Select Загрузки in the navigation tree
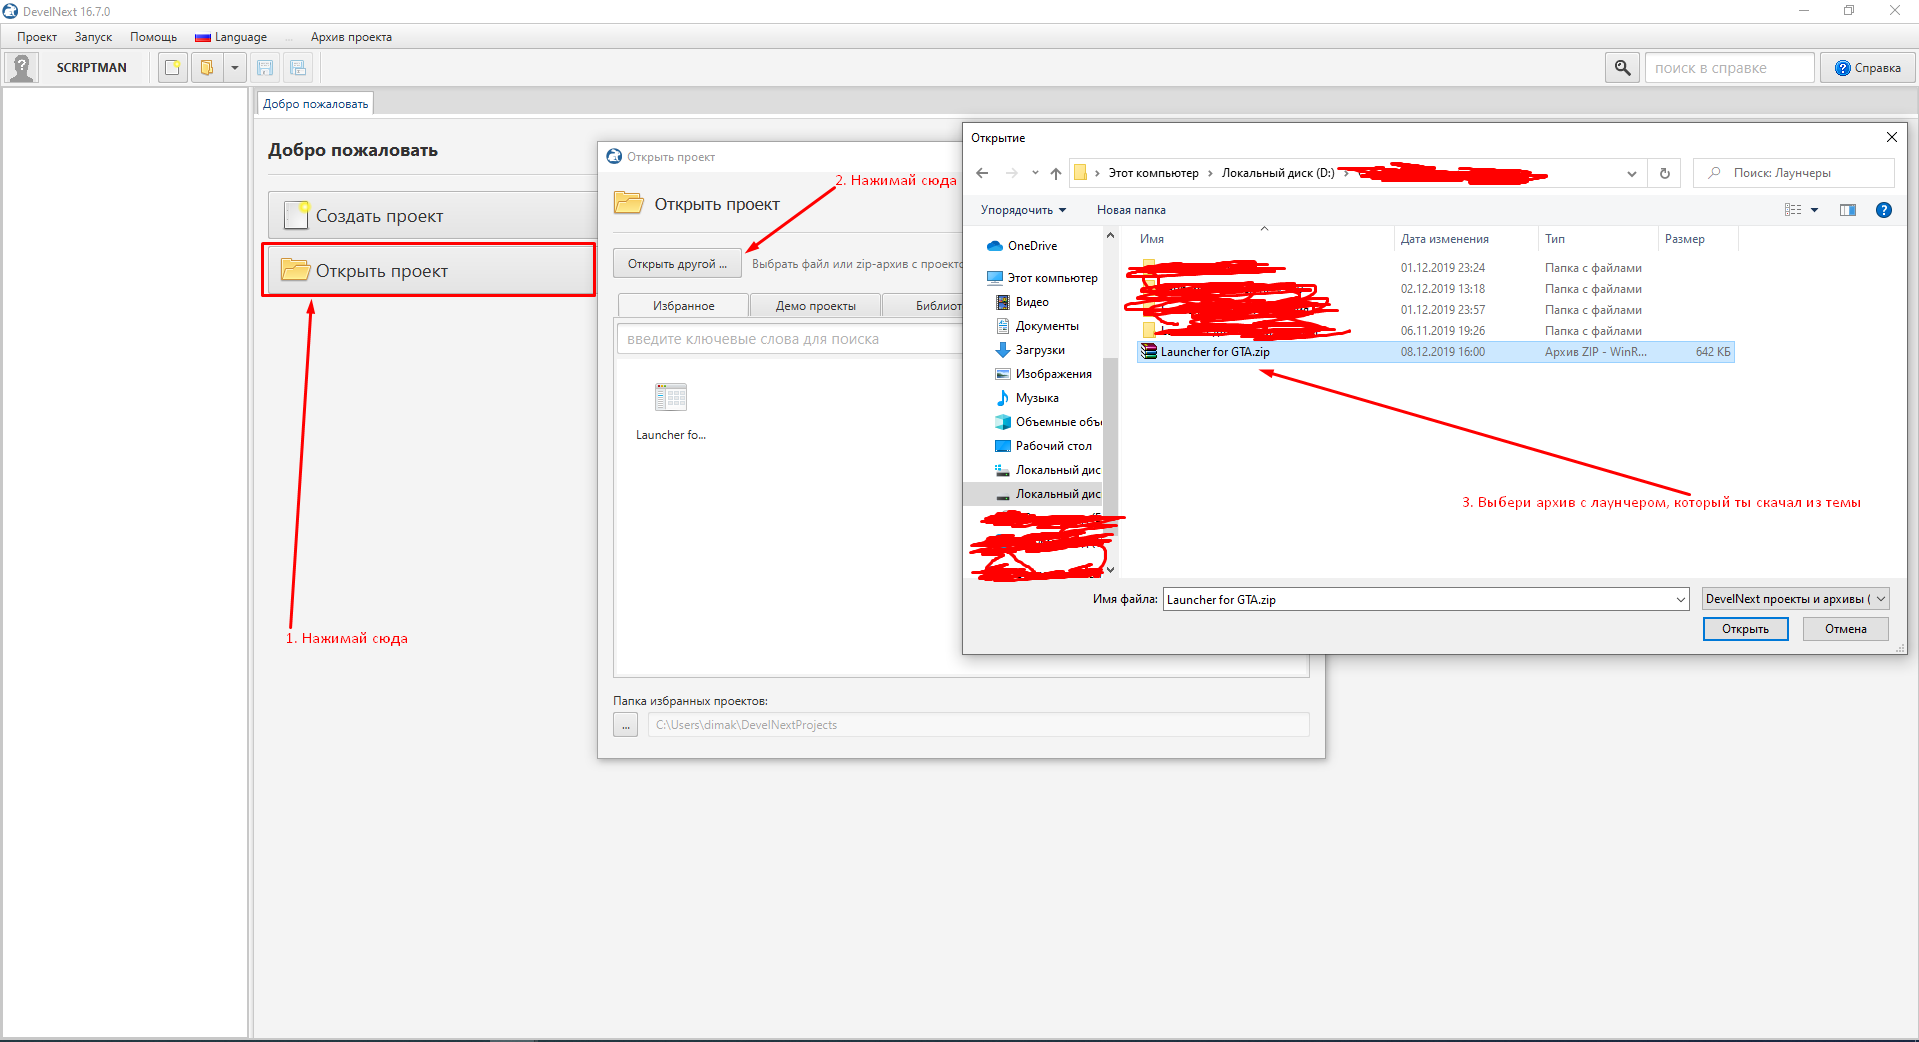Screen dimensions: 1919x1042 [x=1039, y=350]
